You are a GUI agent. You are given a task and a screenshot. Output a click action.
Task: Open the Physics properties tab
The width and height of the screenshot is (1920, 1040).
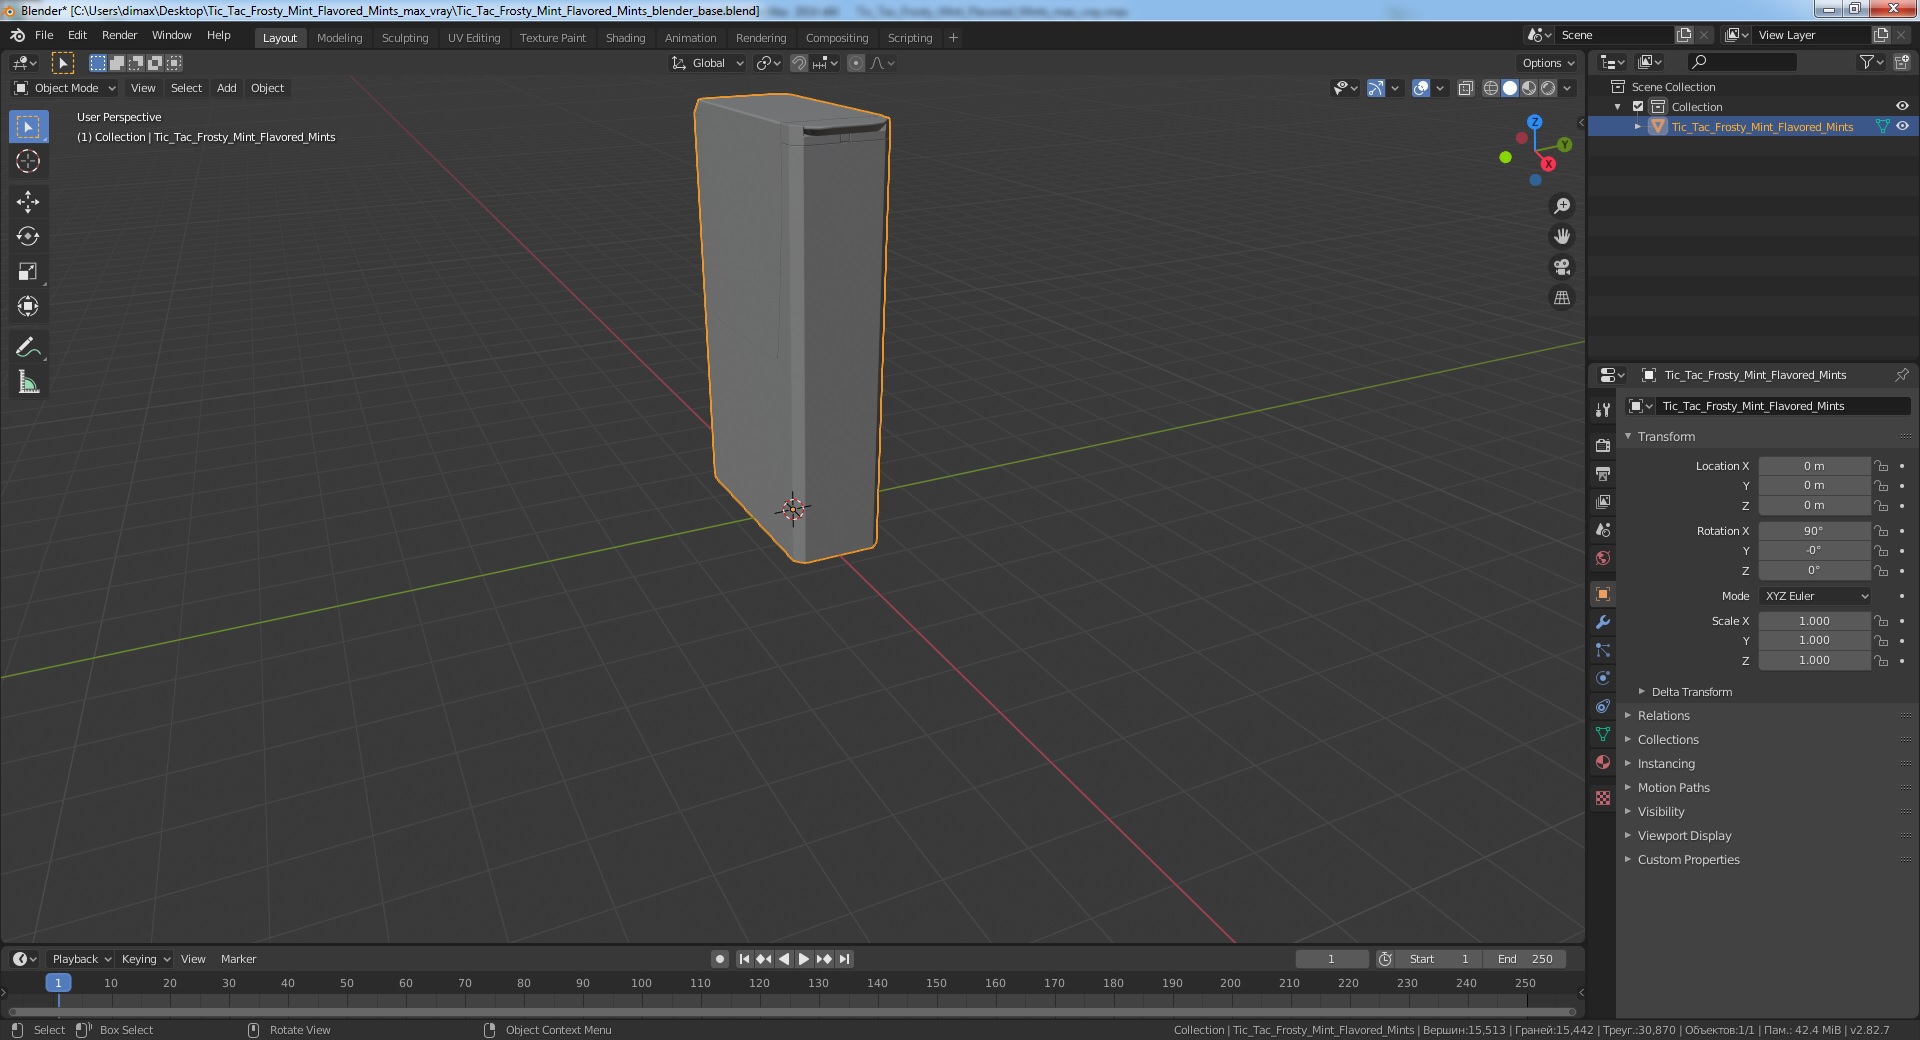(x=1603, y=678)
